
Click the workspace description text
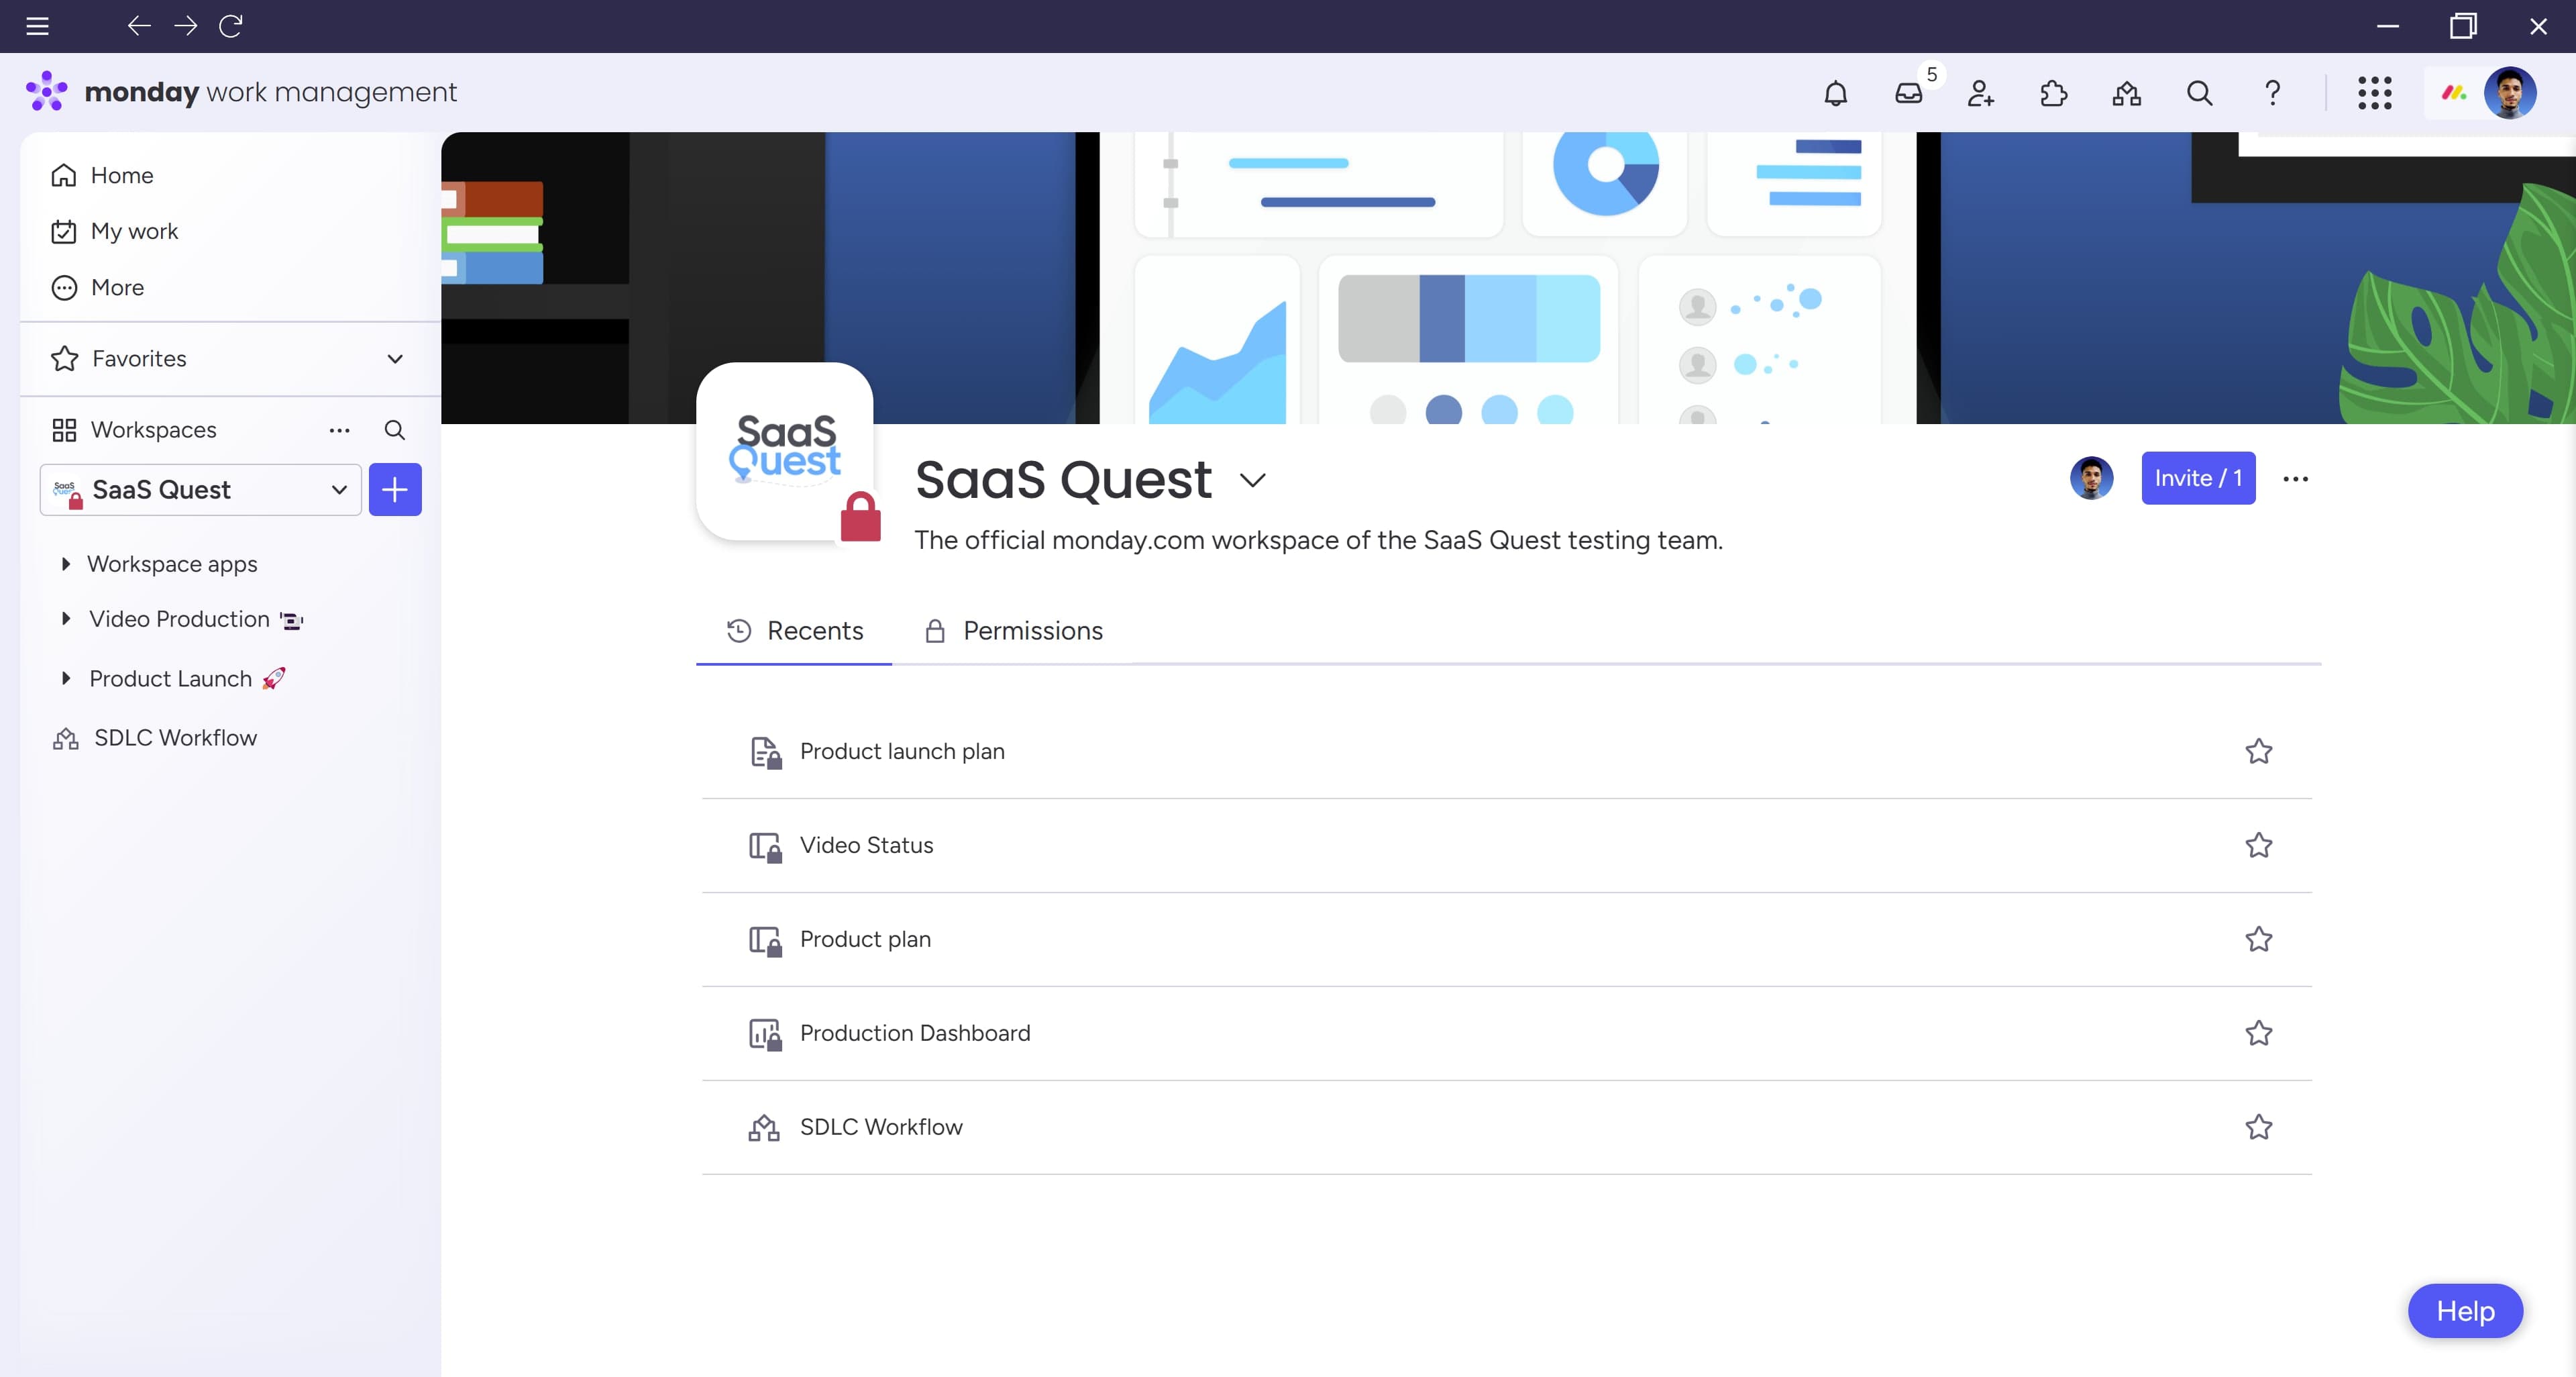point(1318,540)
